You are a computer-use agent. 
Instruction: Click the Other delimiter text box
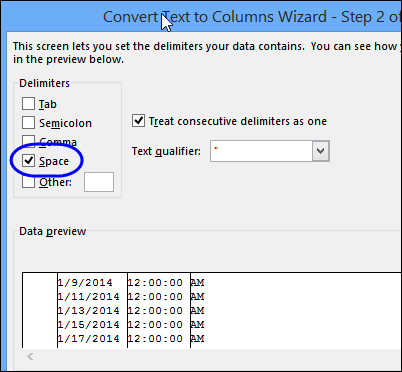click(99, 182)
